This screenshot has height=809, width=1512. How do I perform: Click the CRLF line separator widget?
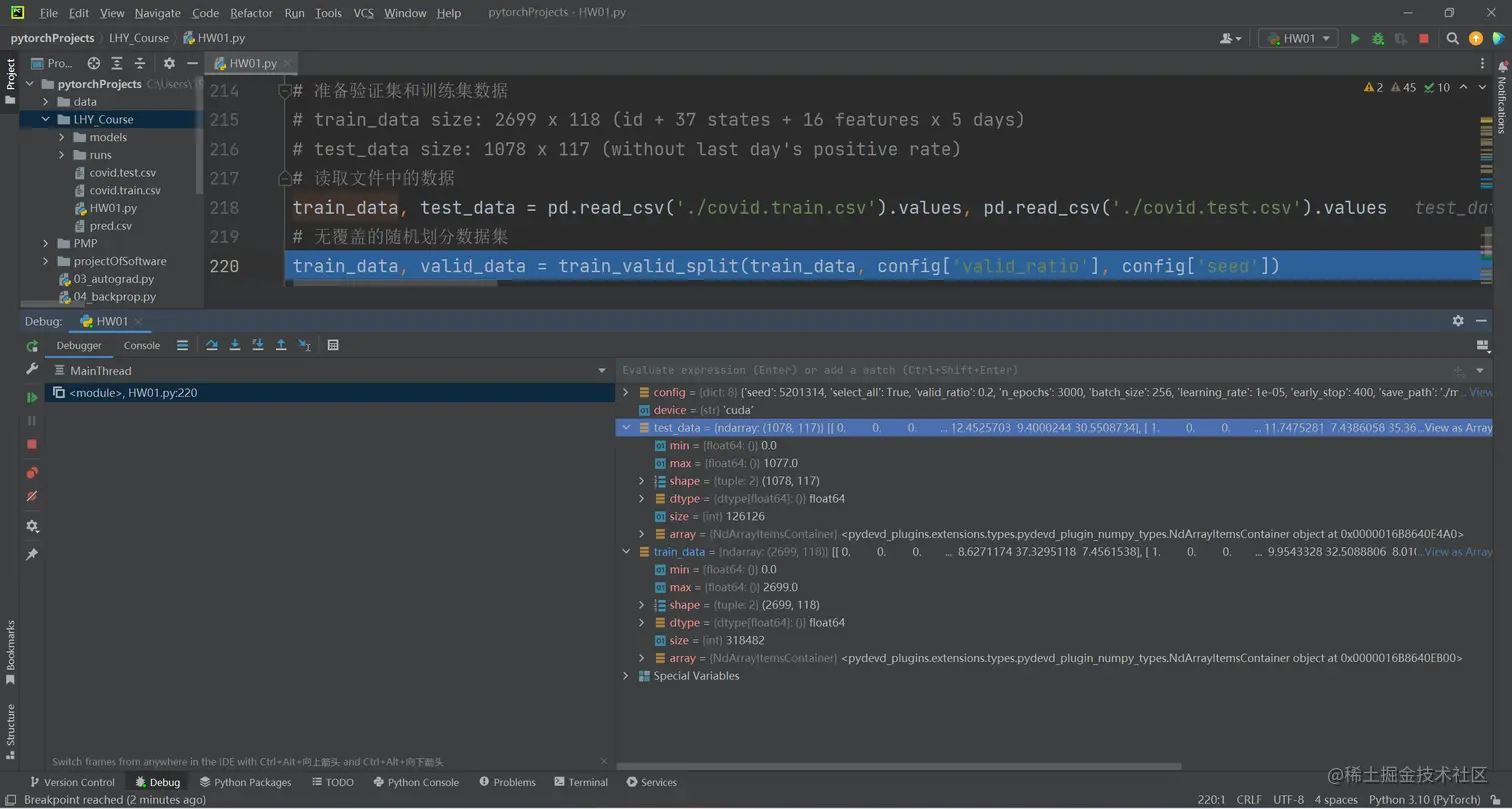coord(1249,799)
